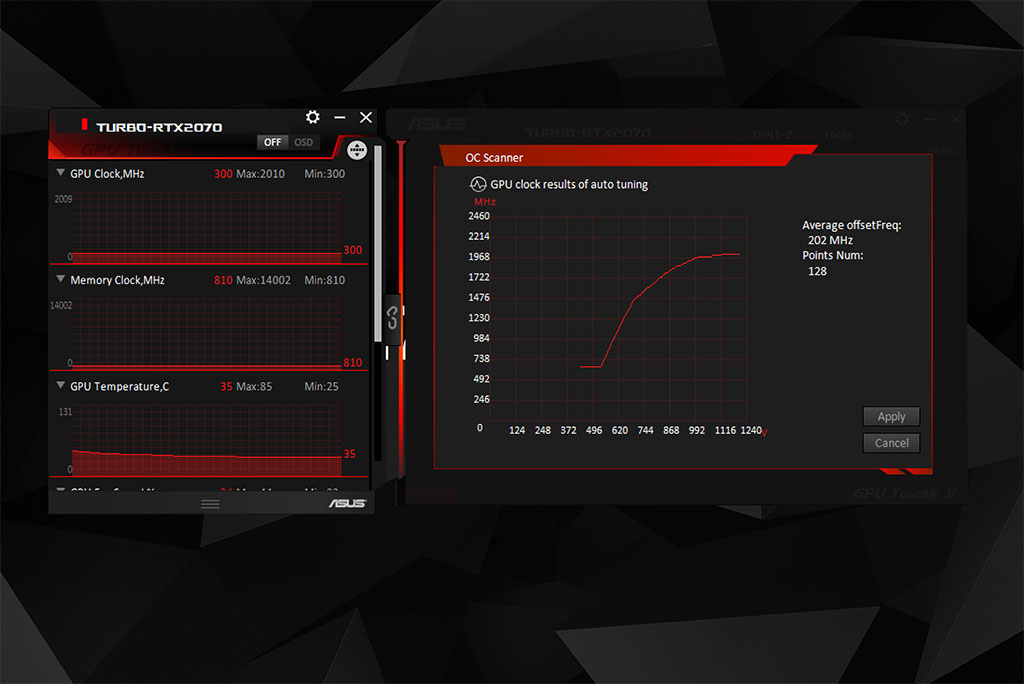
Task: Collapse the GPU Clock,MHz graph
Action: [x=61, y=173]
